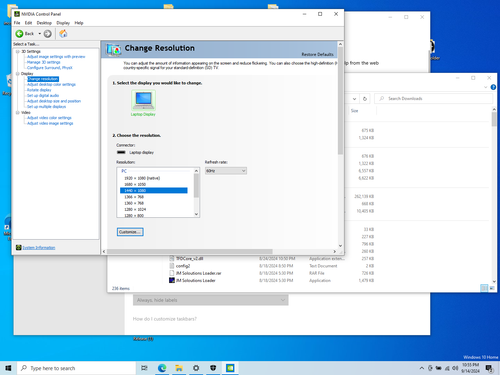This screenshot has width=500, height=375.
Task: Click the resolution list scrollbar down arrow
Action: coord(196,214)
